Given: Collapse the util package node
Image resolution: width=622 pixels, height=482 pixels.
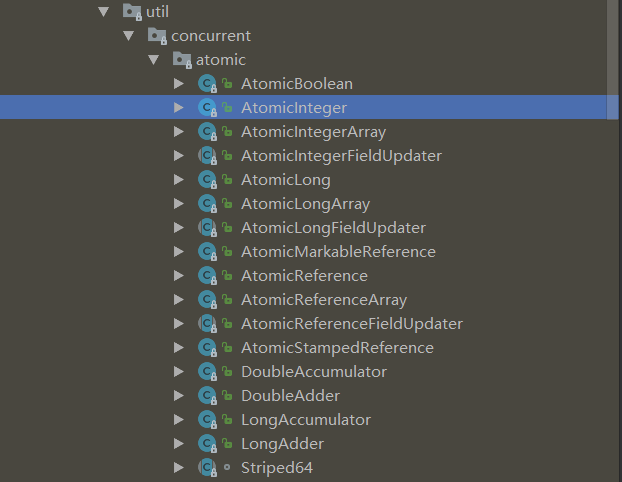Looking at the screenshot, I should (103, 12).
